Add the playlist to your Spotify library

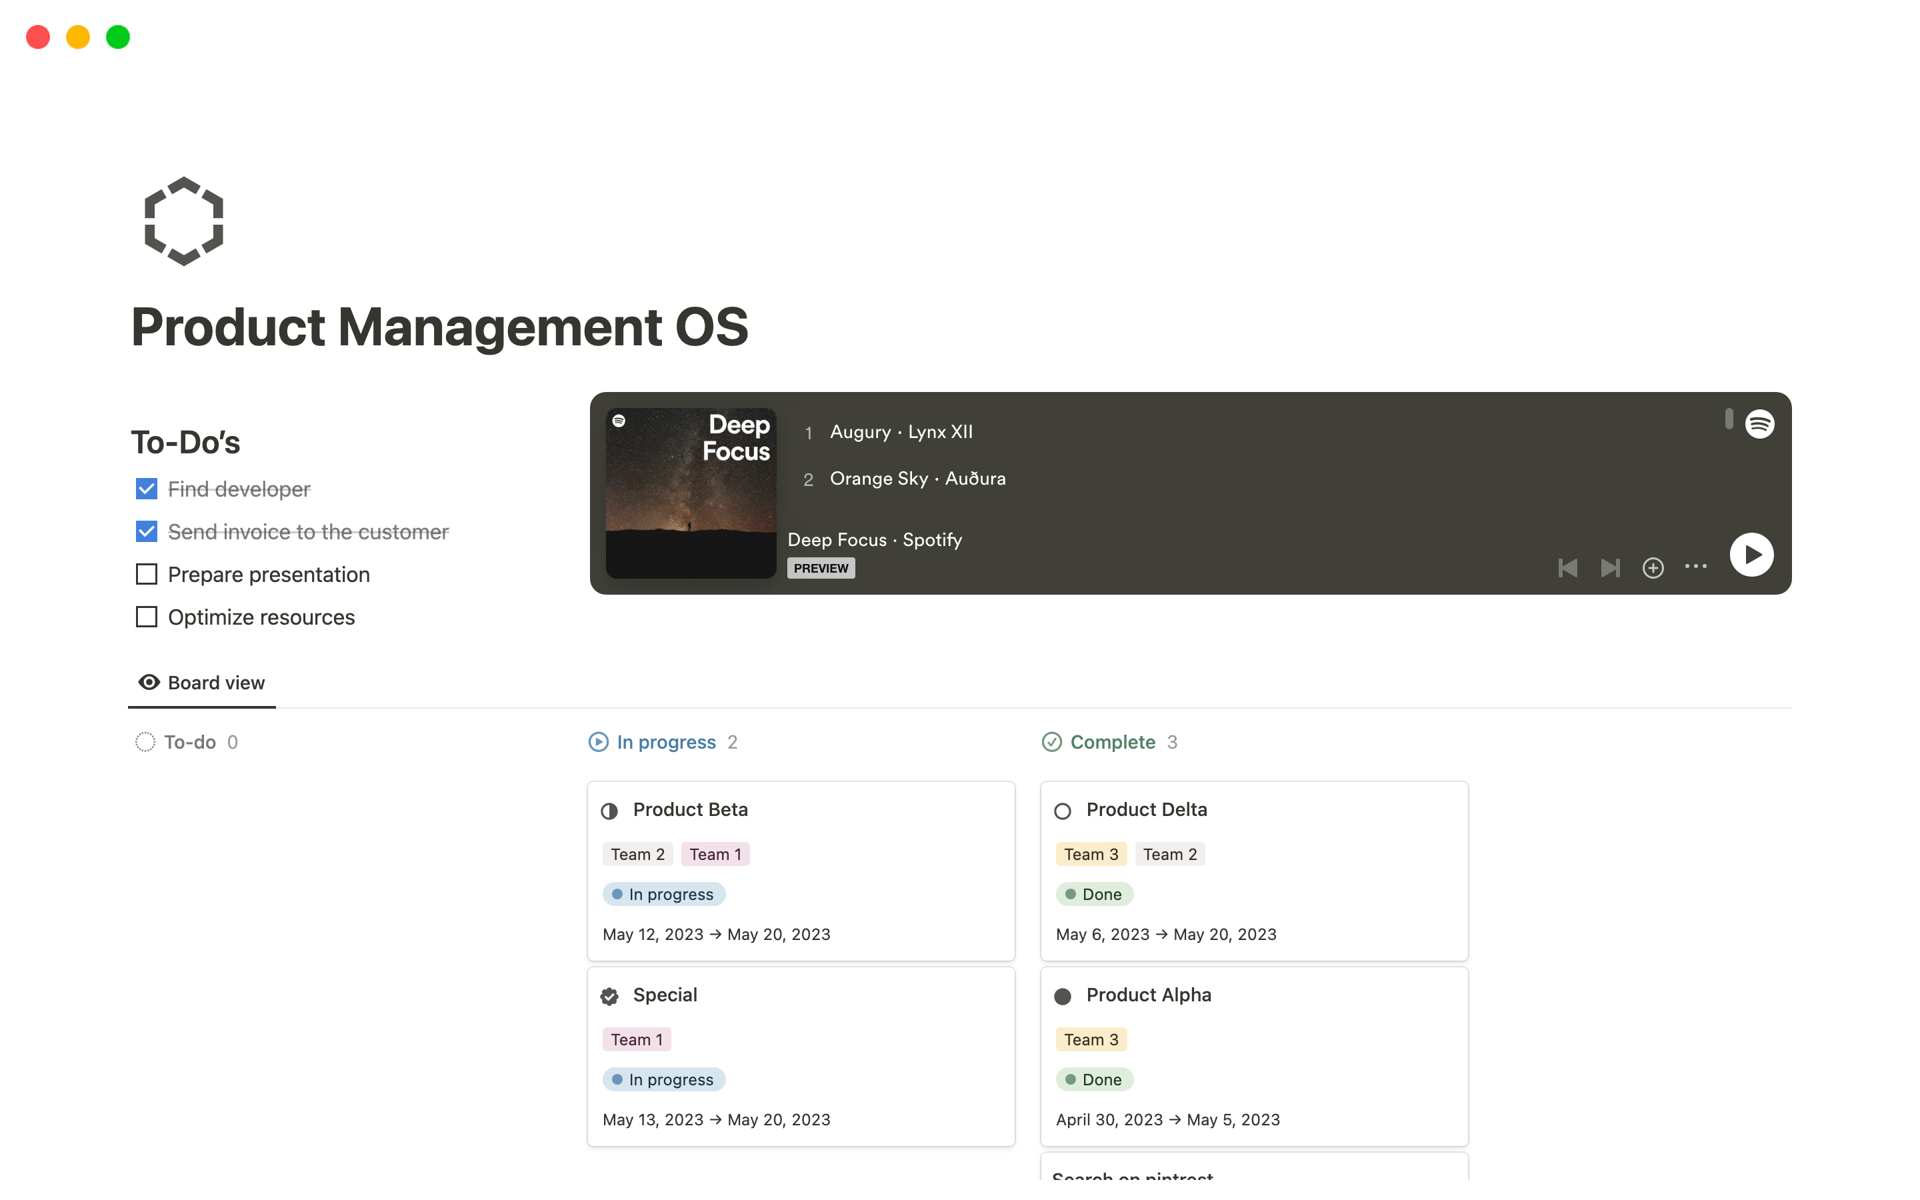click(x=1652, y=567)
